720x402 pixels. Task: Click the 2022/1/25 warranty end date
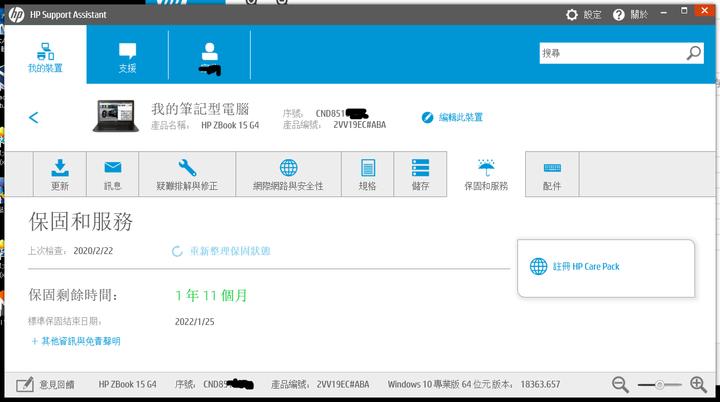pos(195,322)
